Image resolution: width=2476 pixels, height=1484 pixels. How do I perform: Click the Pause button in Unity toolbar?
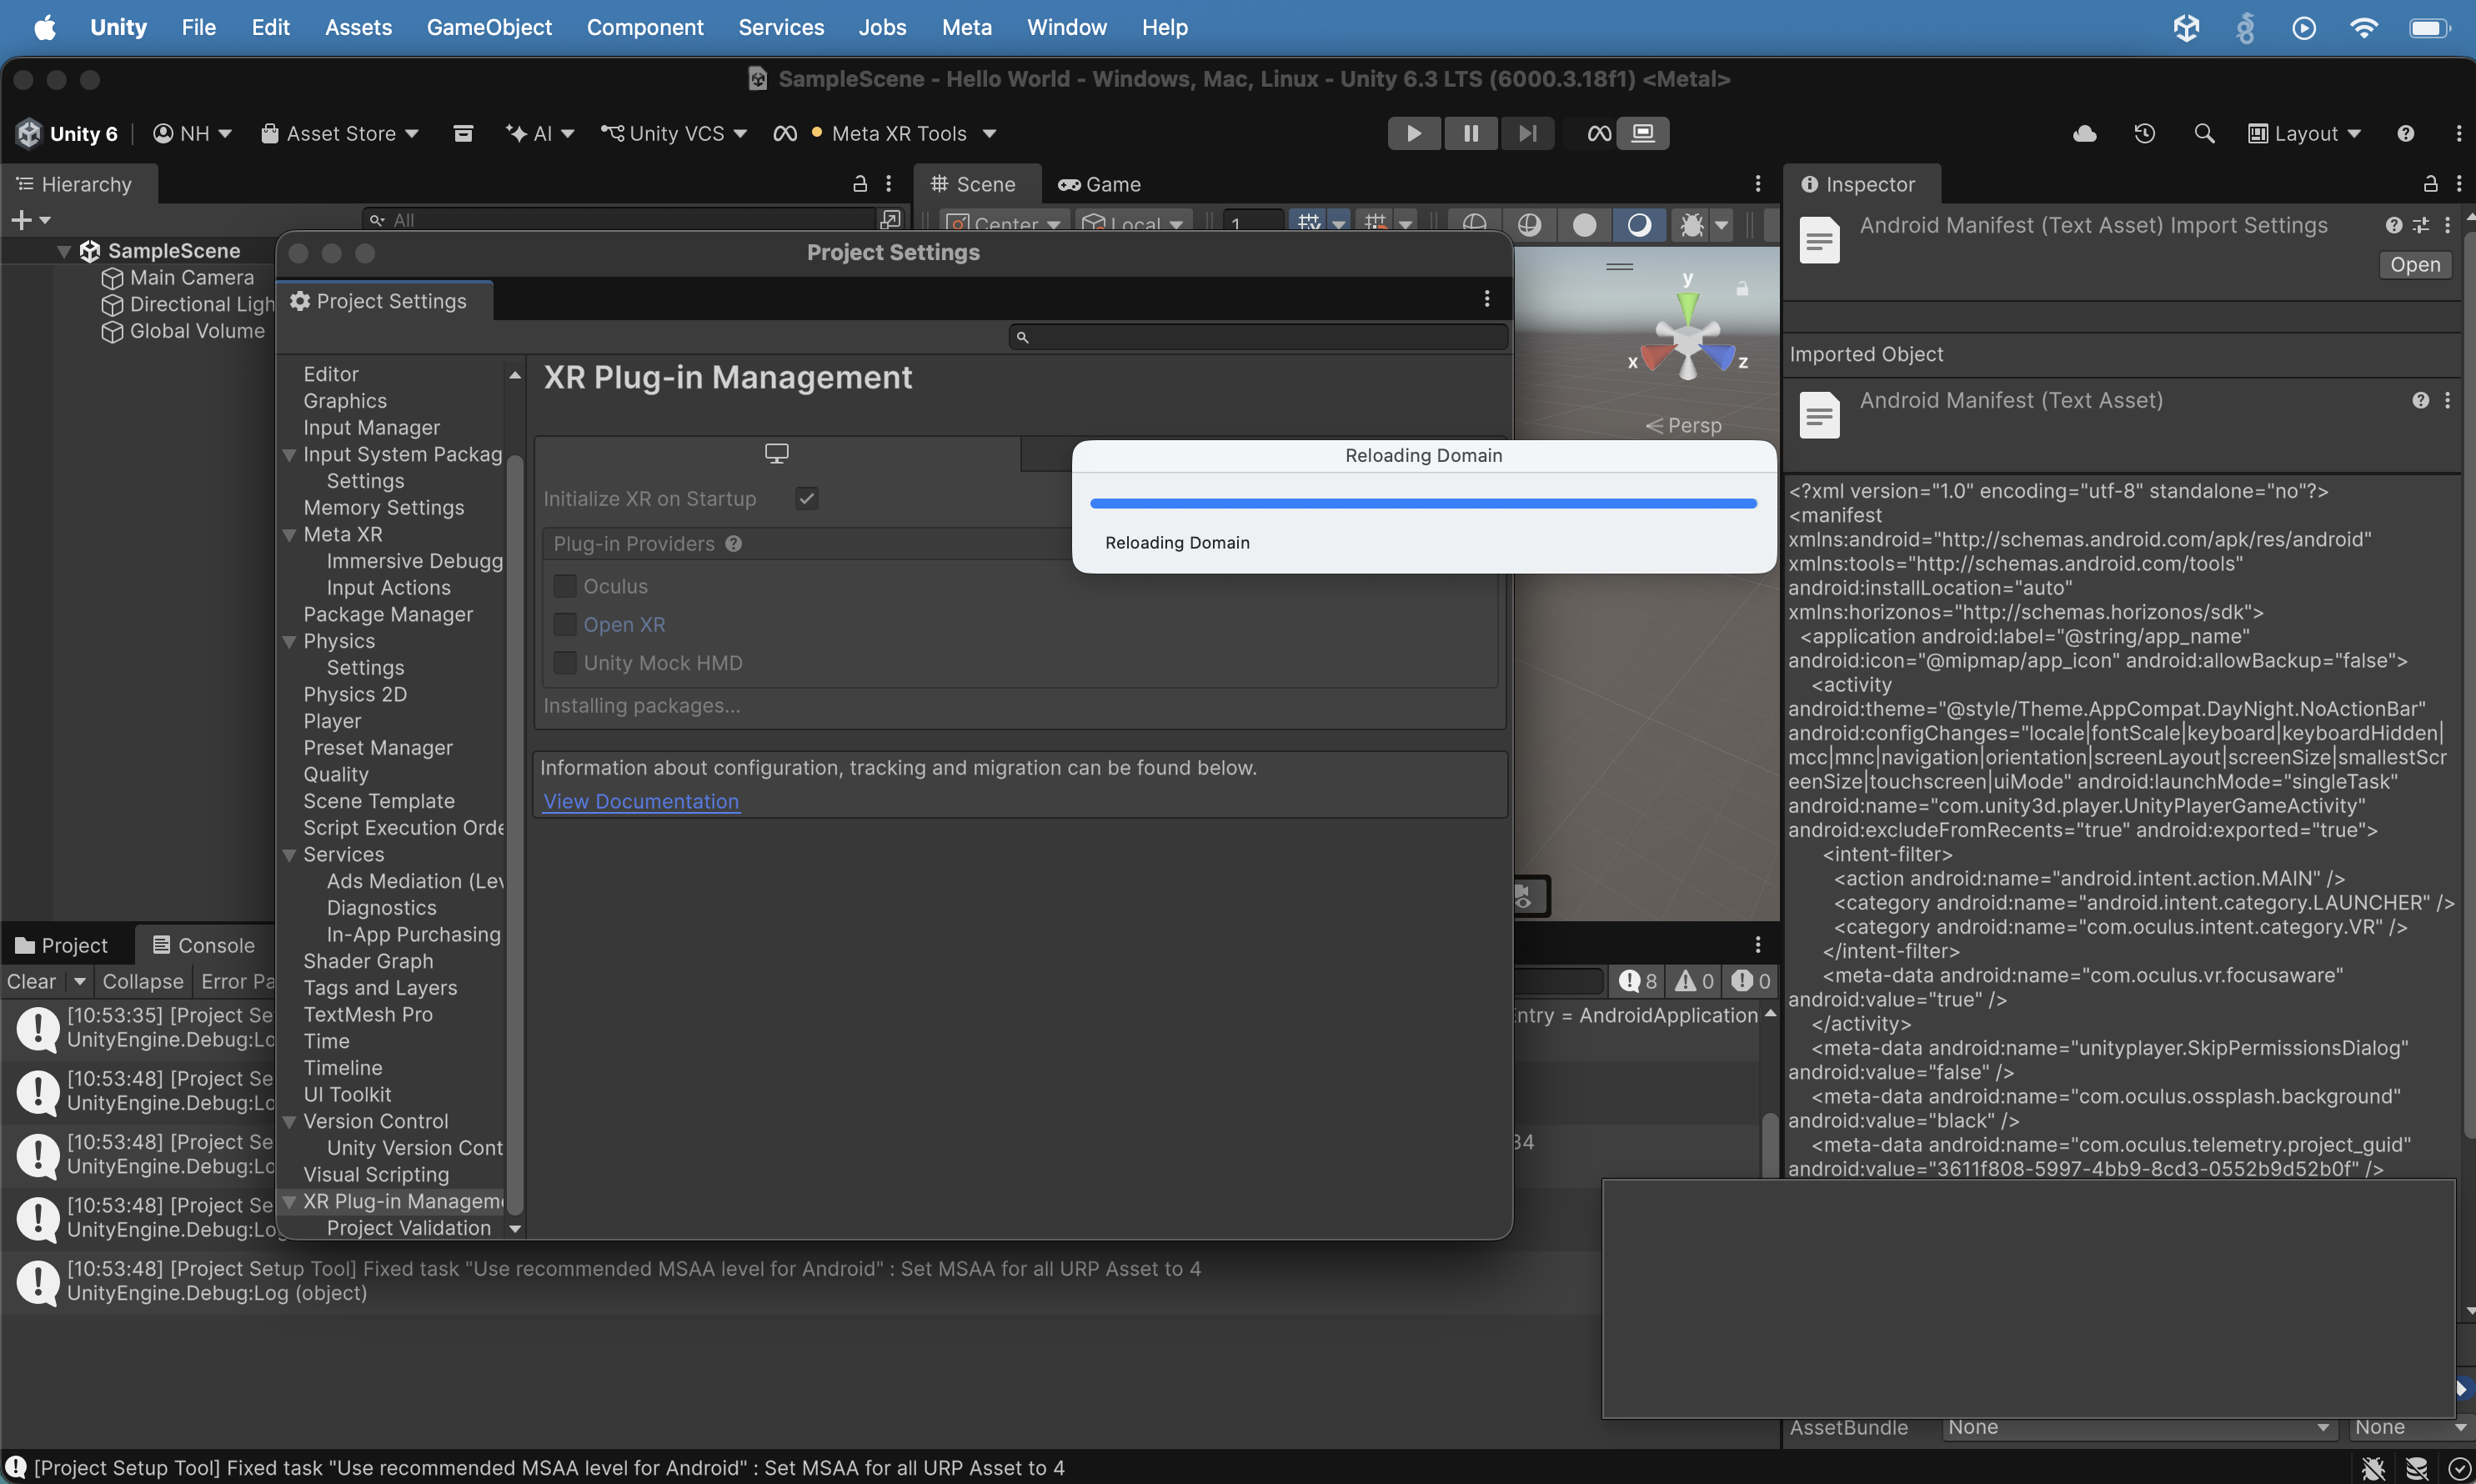coord(1471,133)
